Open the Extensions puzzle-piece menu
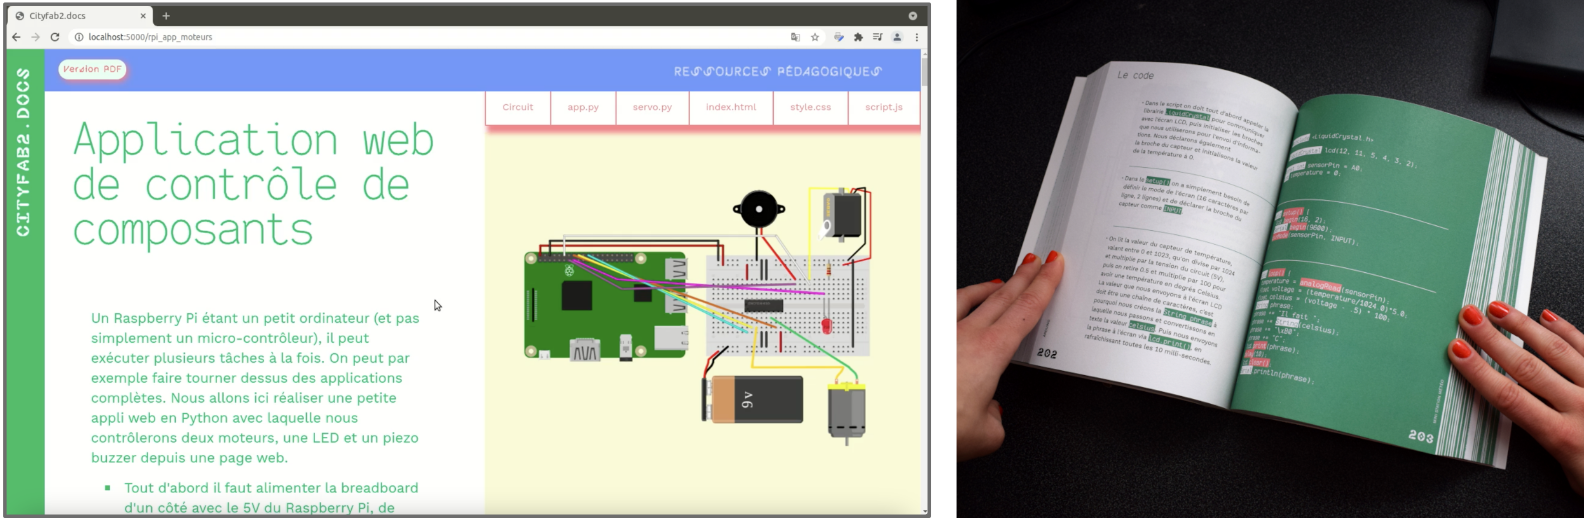 point(857,37)
